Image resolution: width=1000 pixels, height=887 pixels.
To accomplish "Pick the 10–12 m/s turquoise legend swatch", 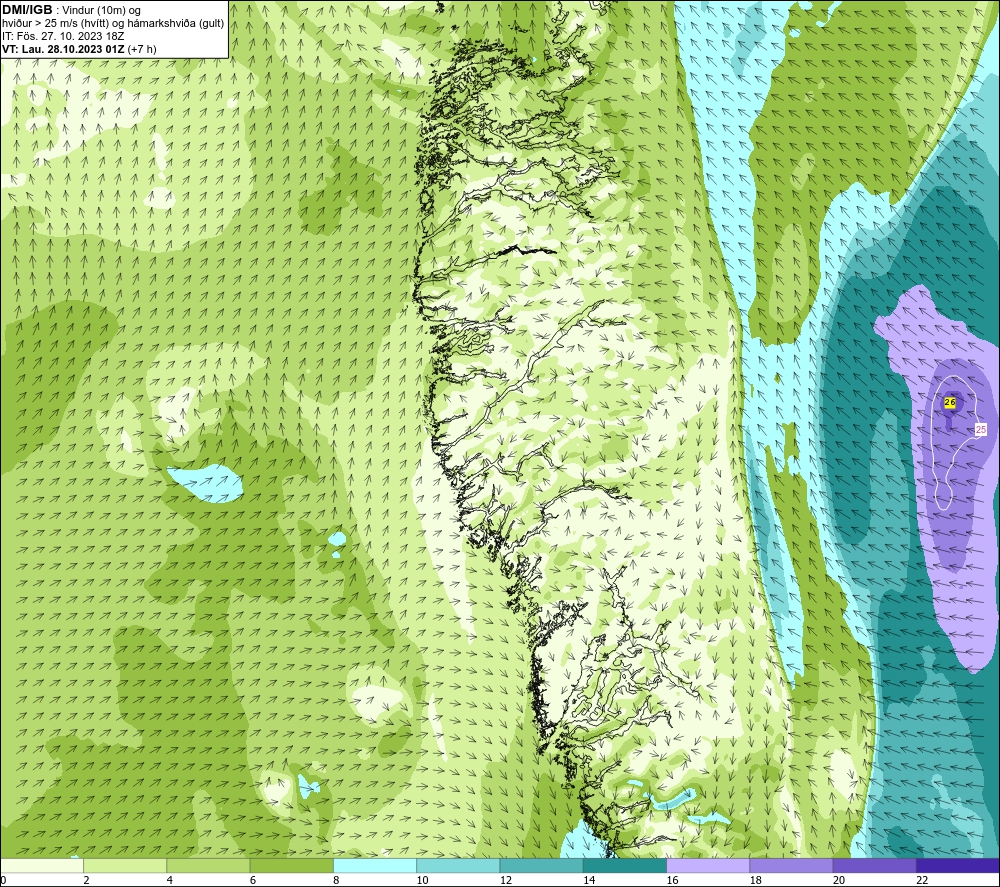I will coord(458,865).
